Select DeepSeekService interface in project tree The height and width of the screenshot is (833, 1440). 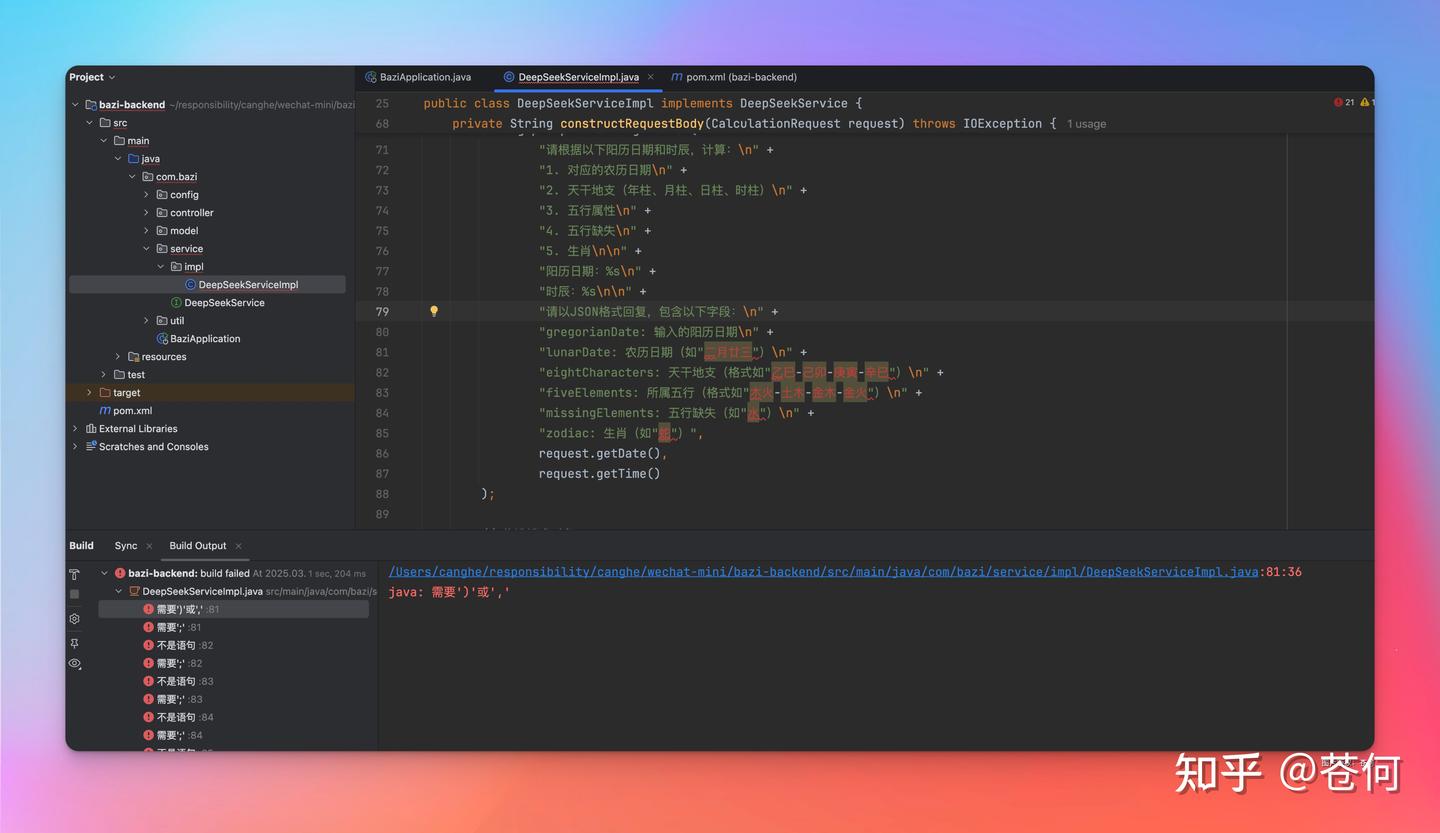click(x=224, y=303)
